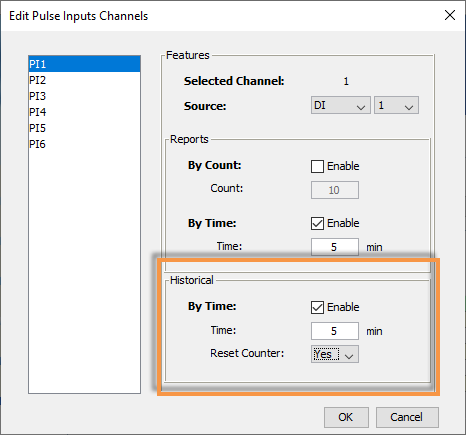
Task: Click the disabled Count field
Action: pyautogui.click(x=335, y=190)
